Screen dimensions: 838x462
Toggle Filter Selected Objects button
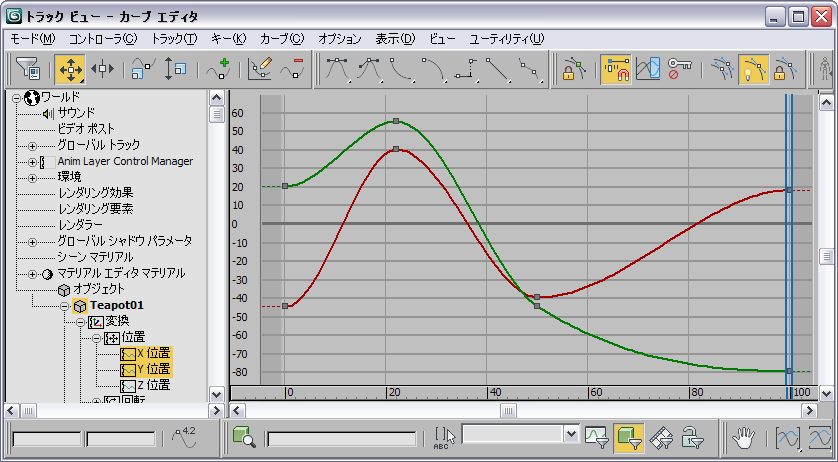click(x=628, y=437)
